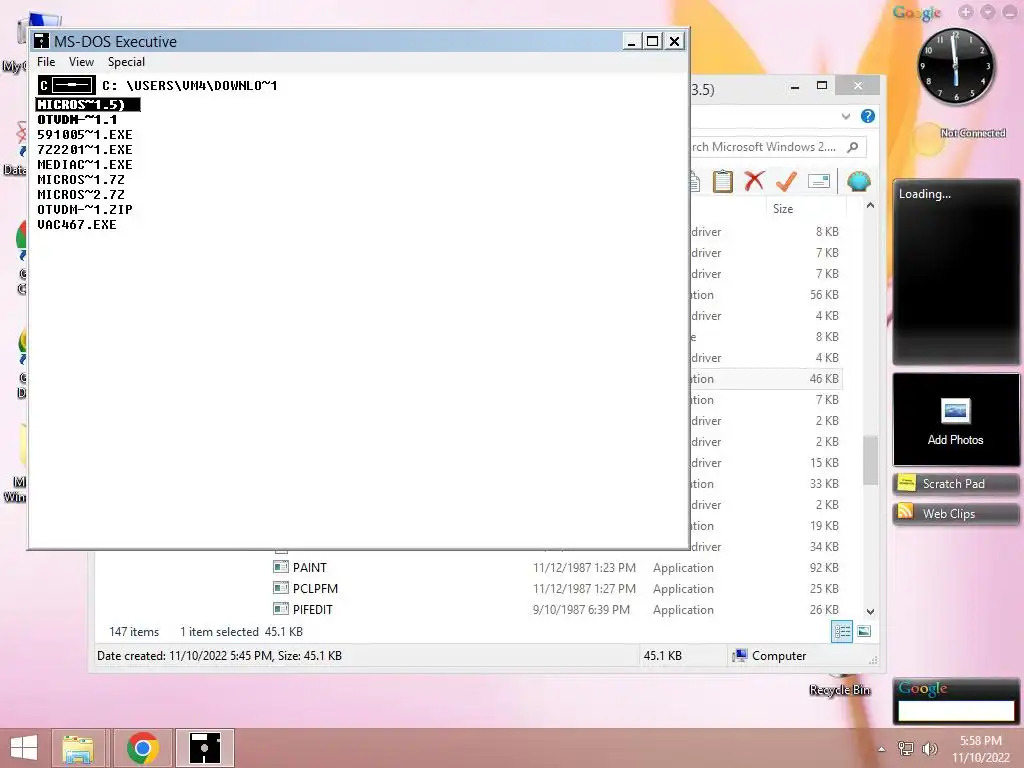Click the Computer icon in Explorer status bar
Screen dimensions: 1024x768
(739, 655)
